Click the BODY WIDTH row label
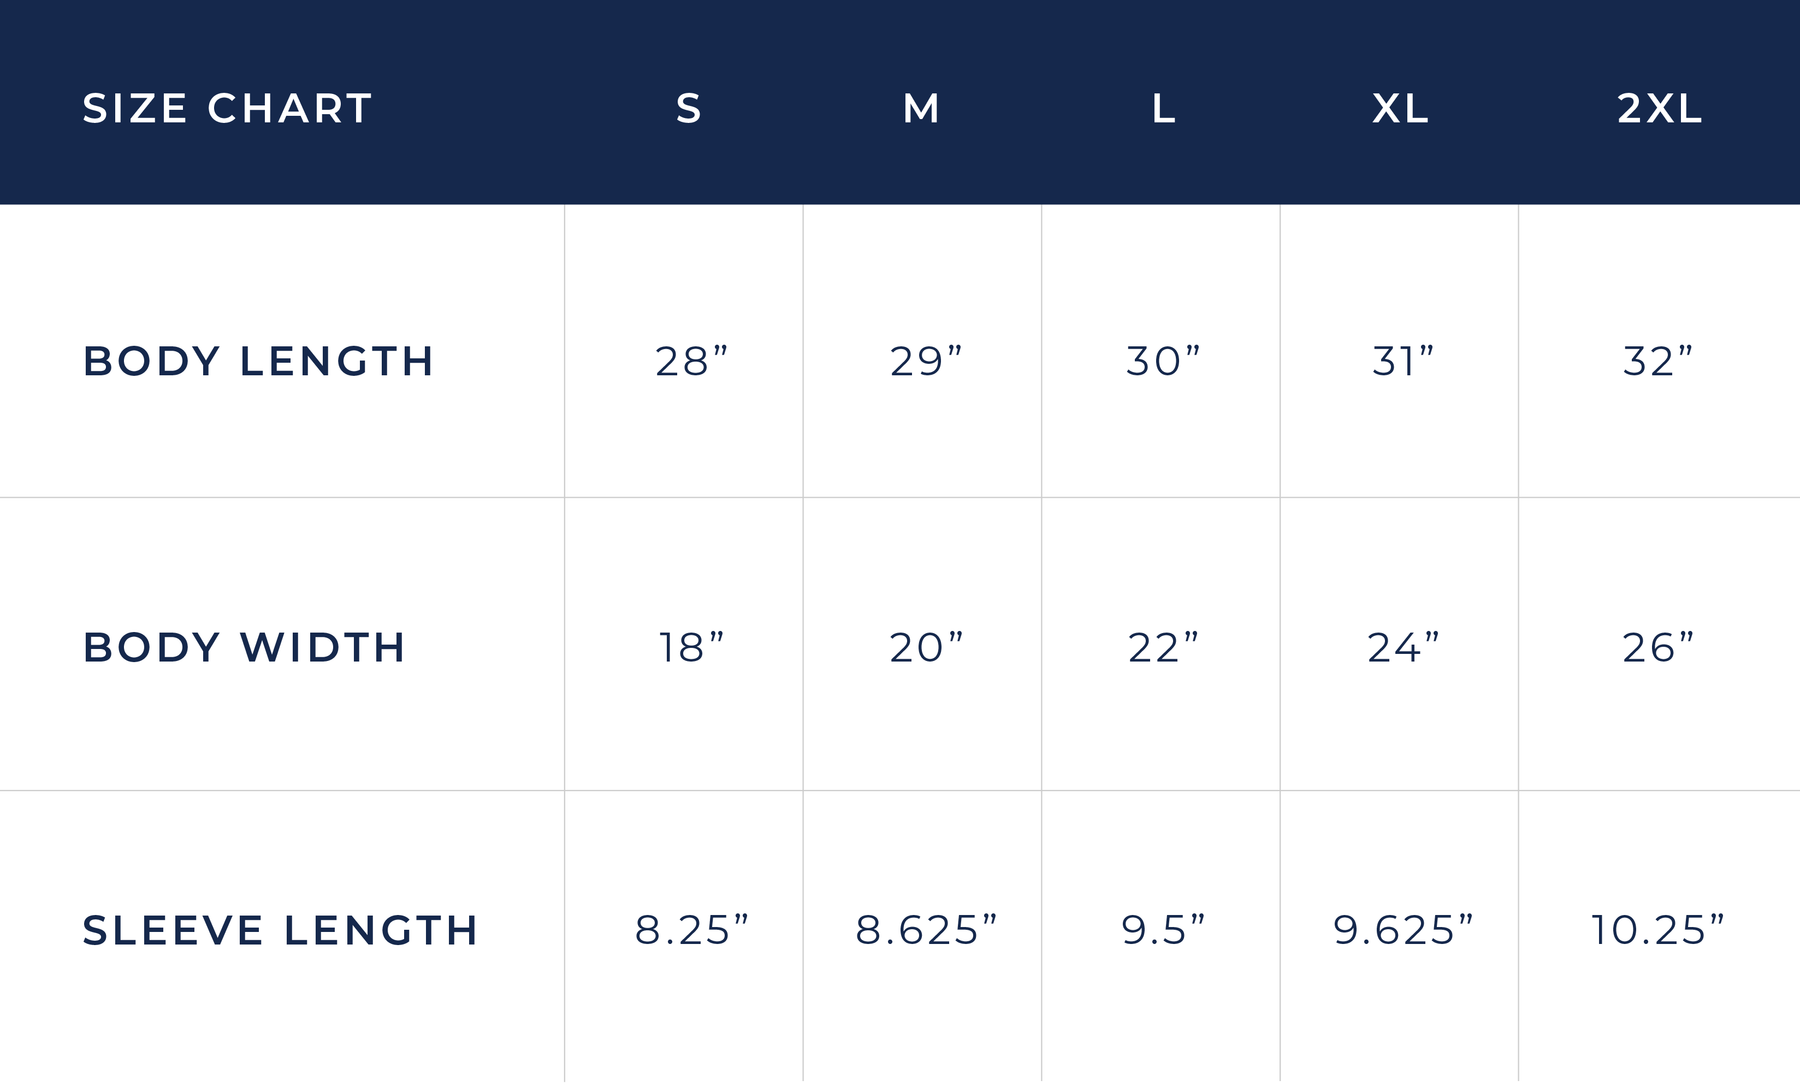The width and height of the screenshot is (1800, 1086). coord(244,647)
